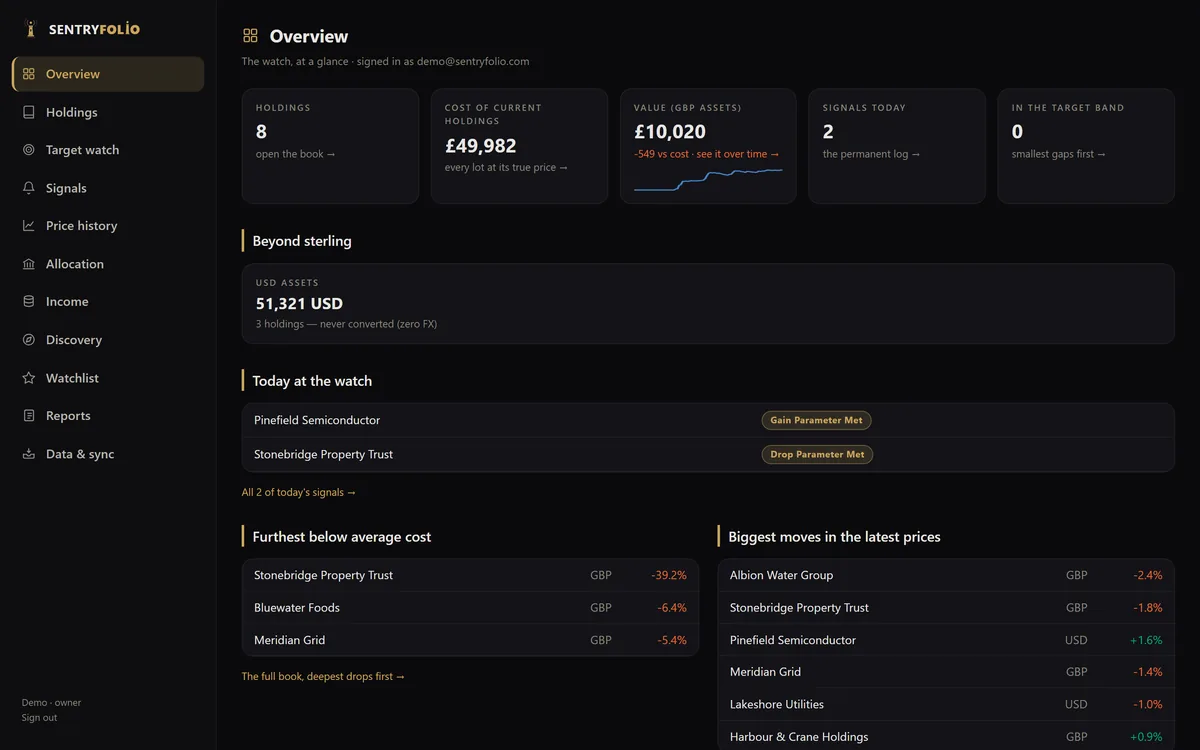Click the SENTRYFOLIO brand name
Viewport: 1200px width, 750px height.
(94, 29)
